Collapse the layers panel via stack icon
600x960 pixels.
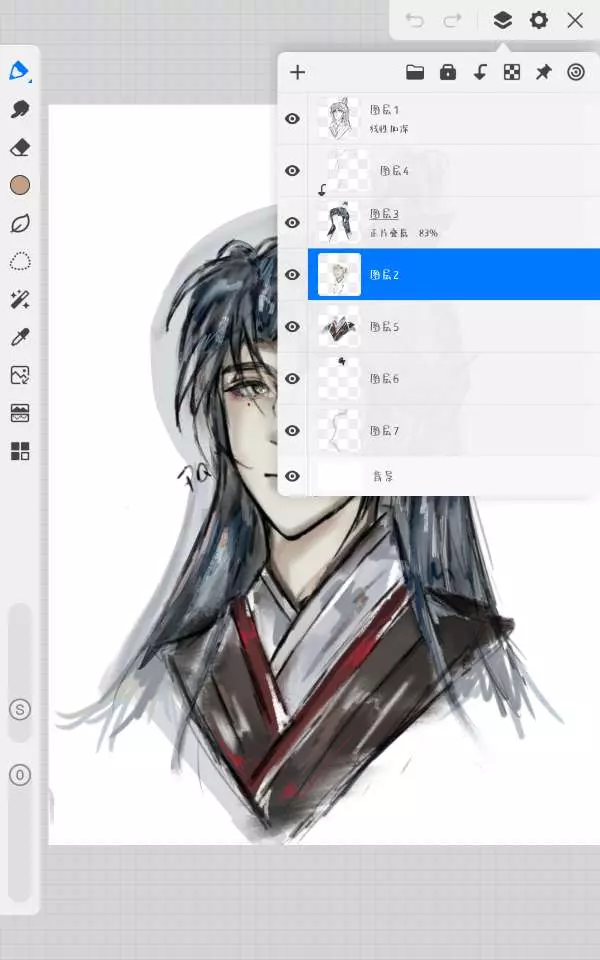tap(502, 20)
